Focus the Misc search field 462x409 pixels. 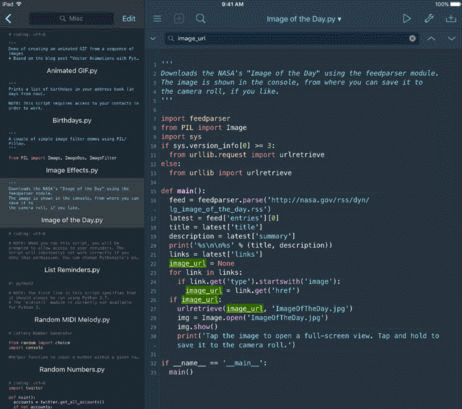pos(71,19)
